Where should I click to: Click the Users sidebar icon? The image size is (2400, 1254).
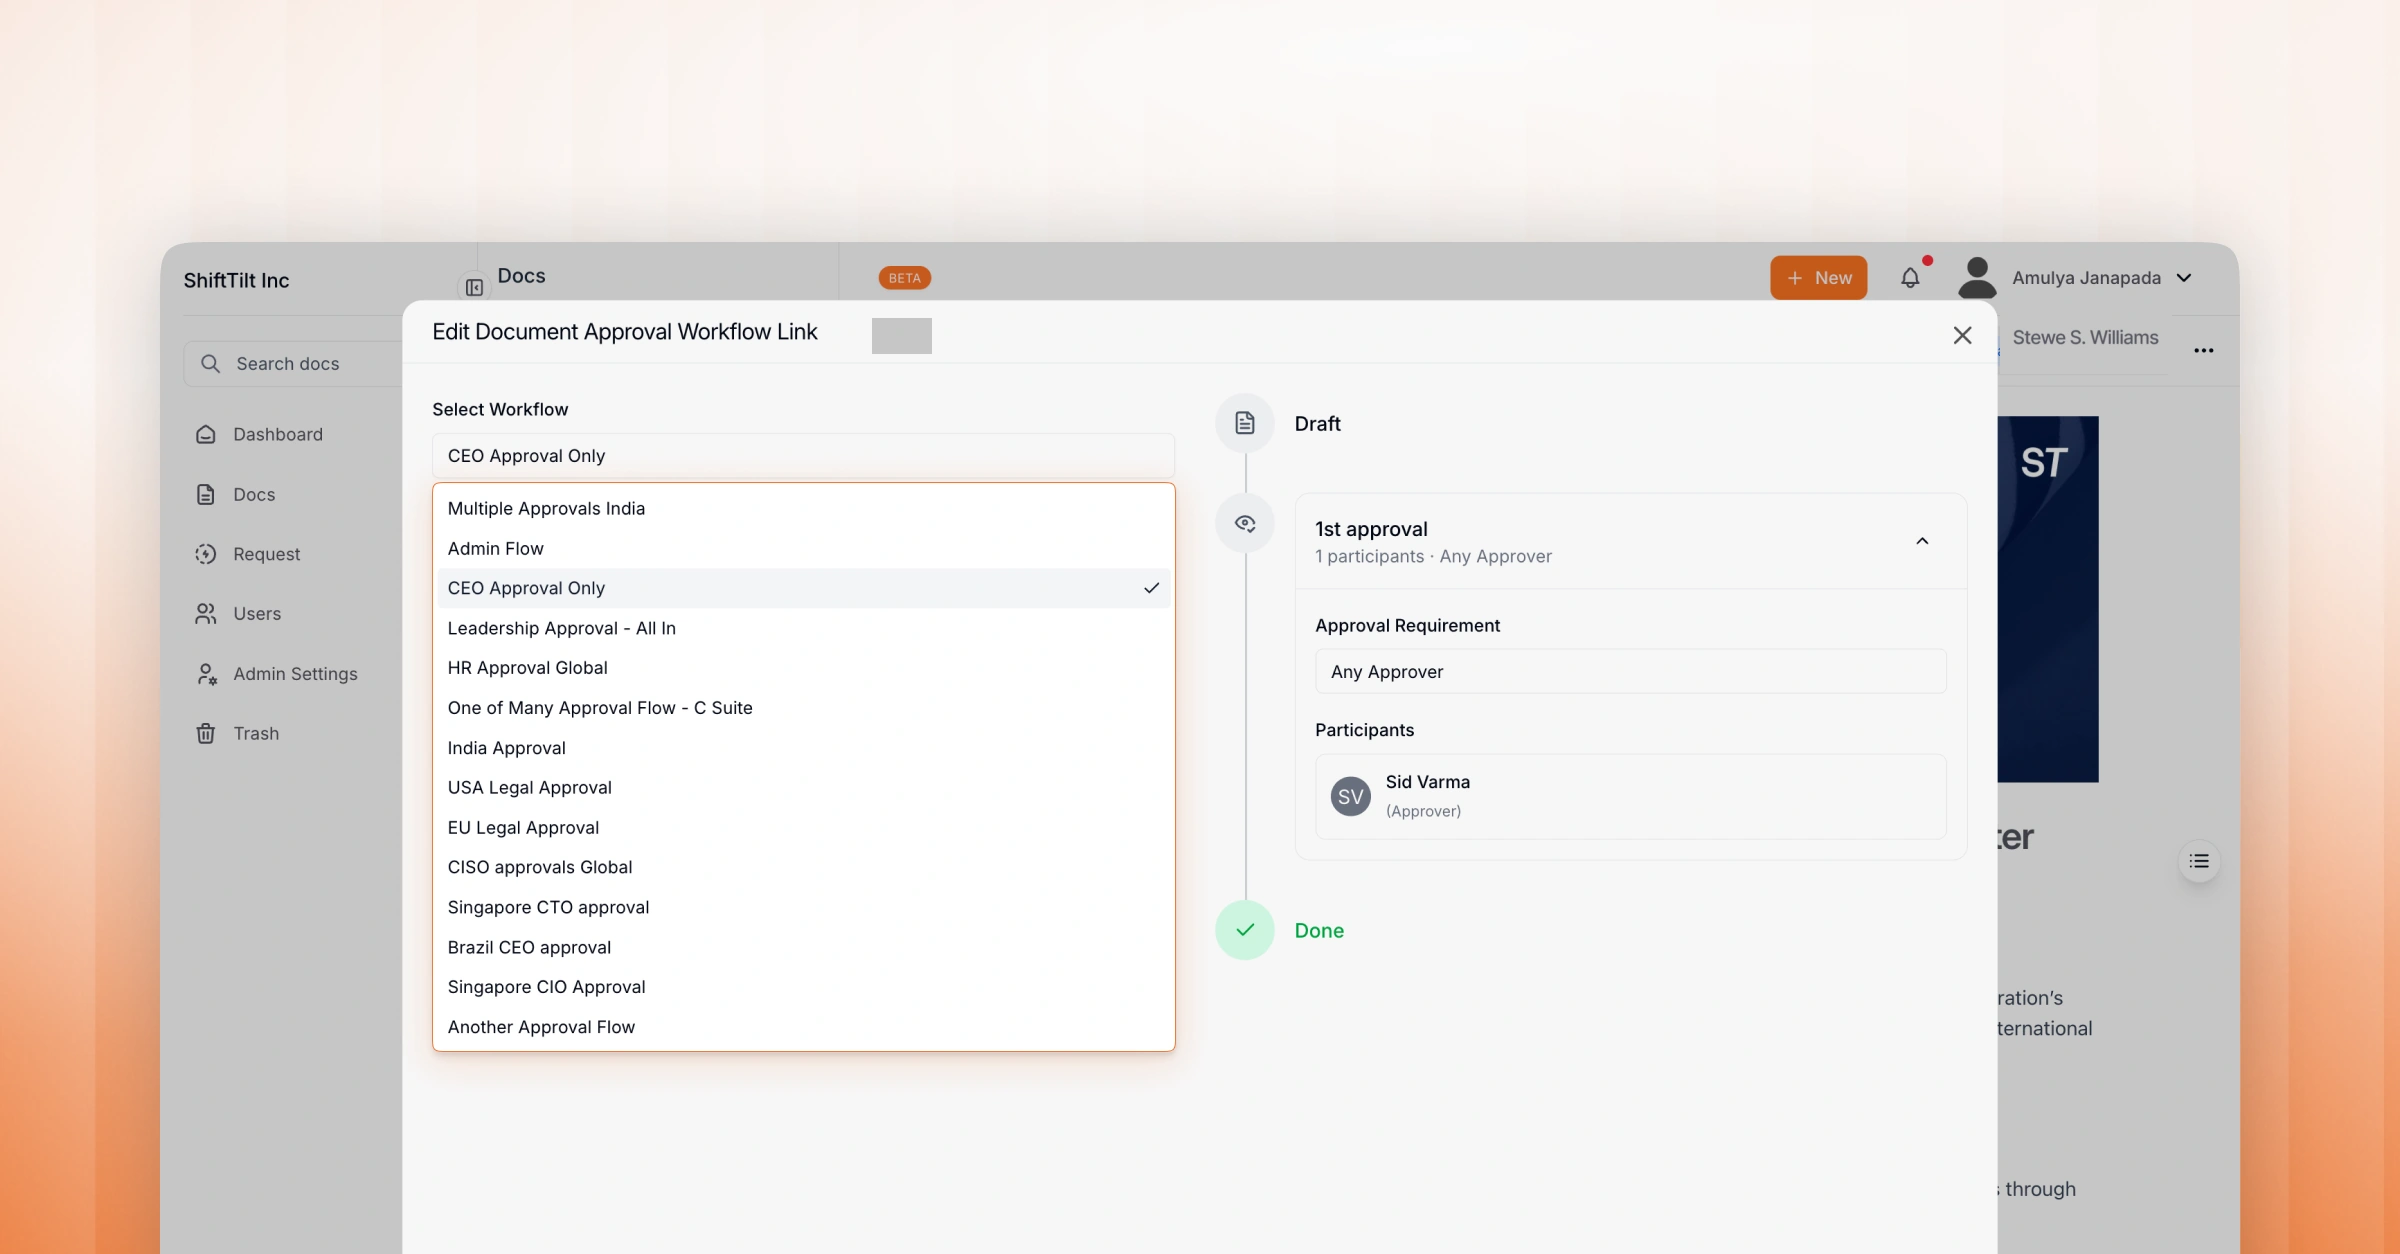206,613
